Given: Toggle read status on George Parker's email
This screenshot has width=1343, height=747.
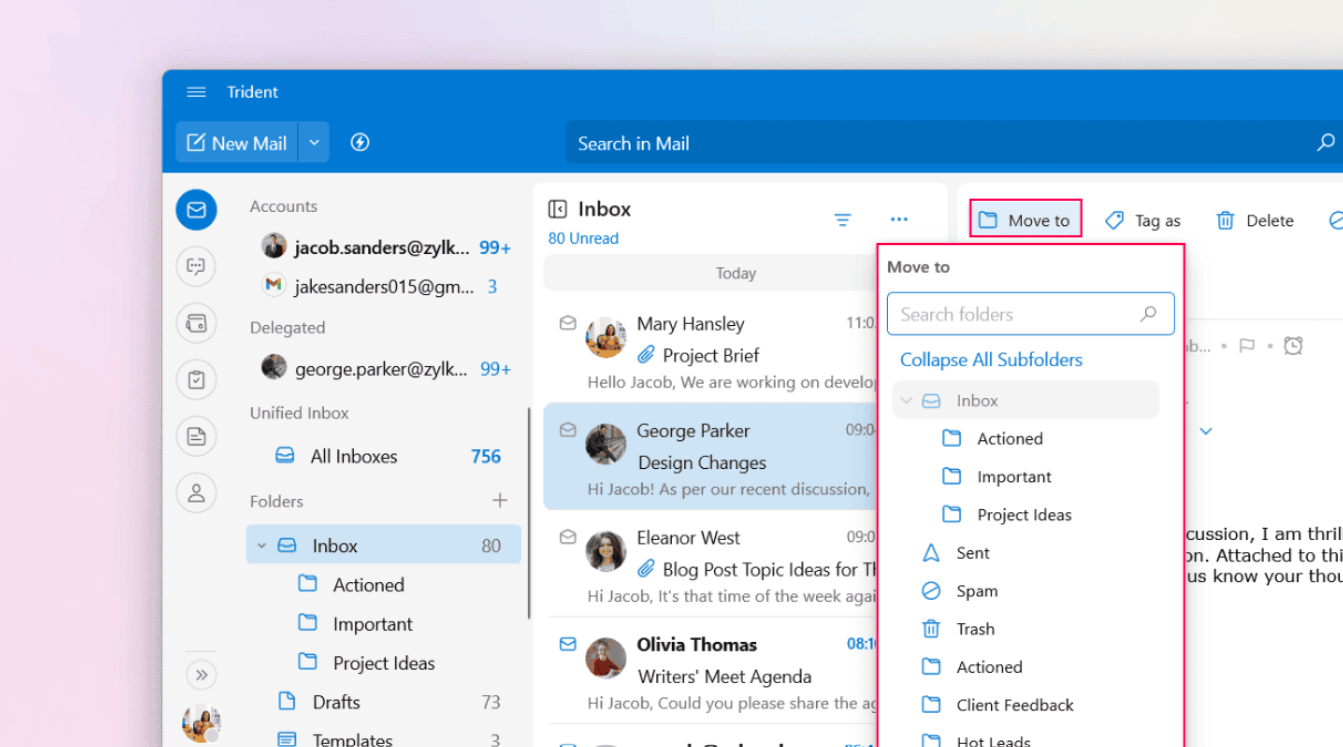Looking at the screenshot, I should coord(568,430).
